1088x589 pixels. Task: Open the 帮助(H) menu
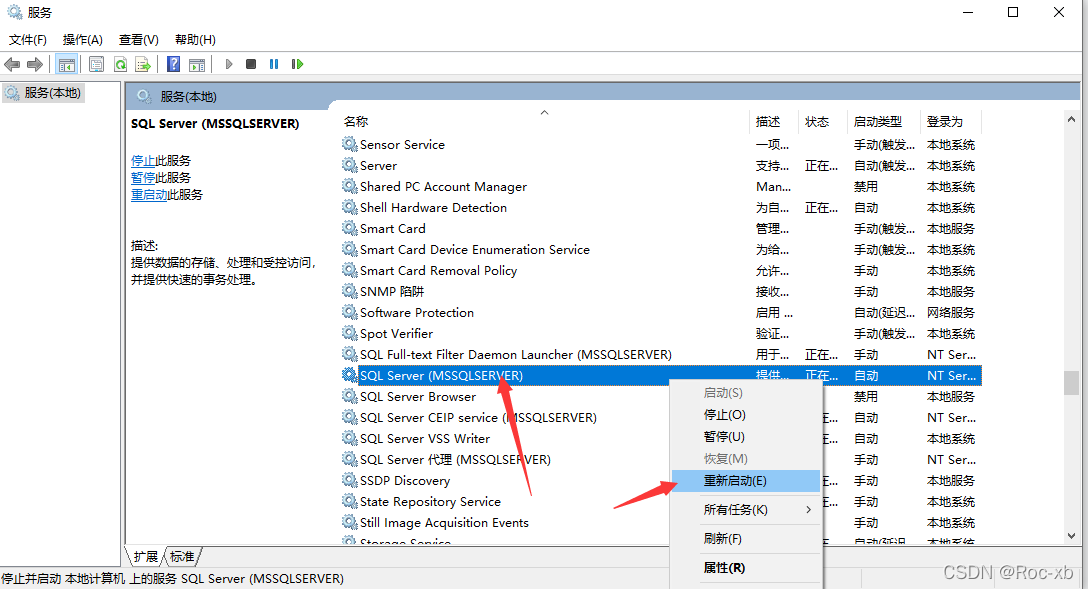[x=195, y=40]
